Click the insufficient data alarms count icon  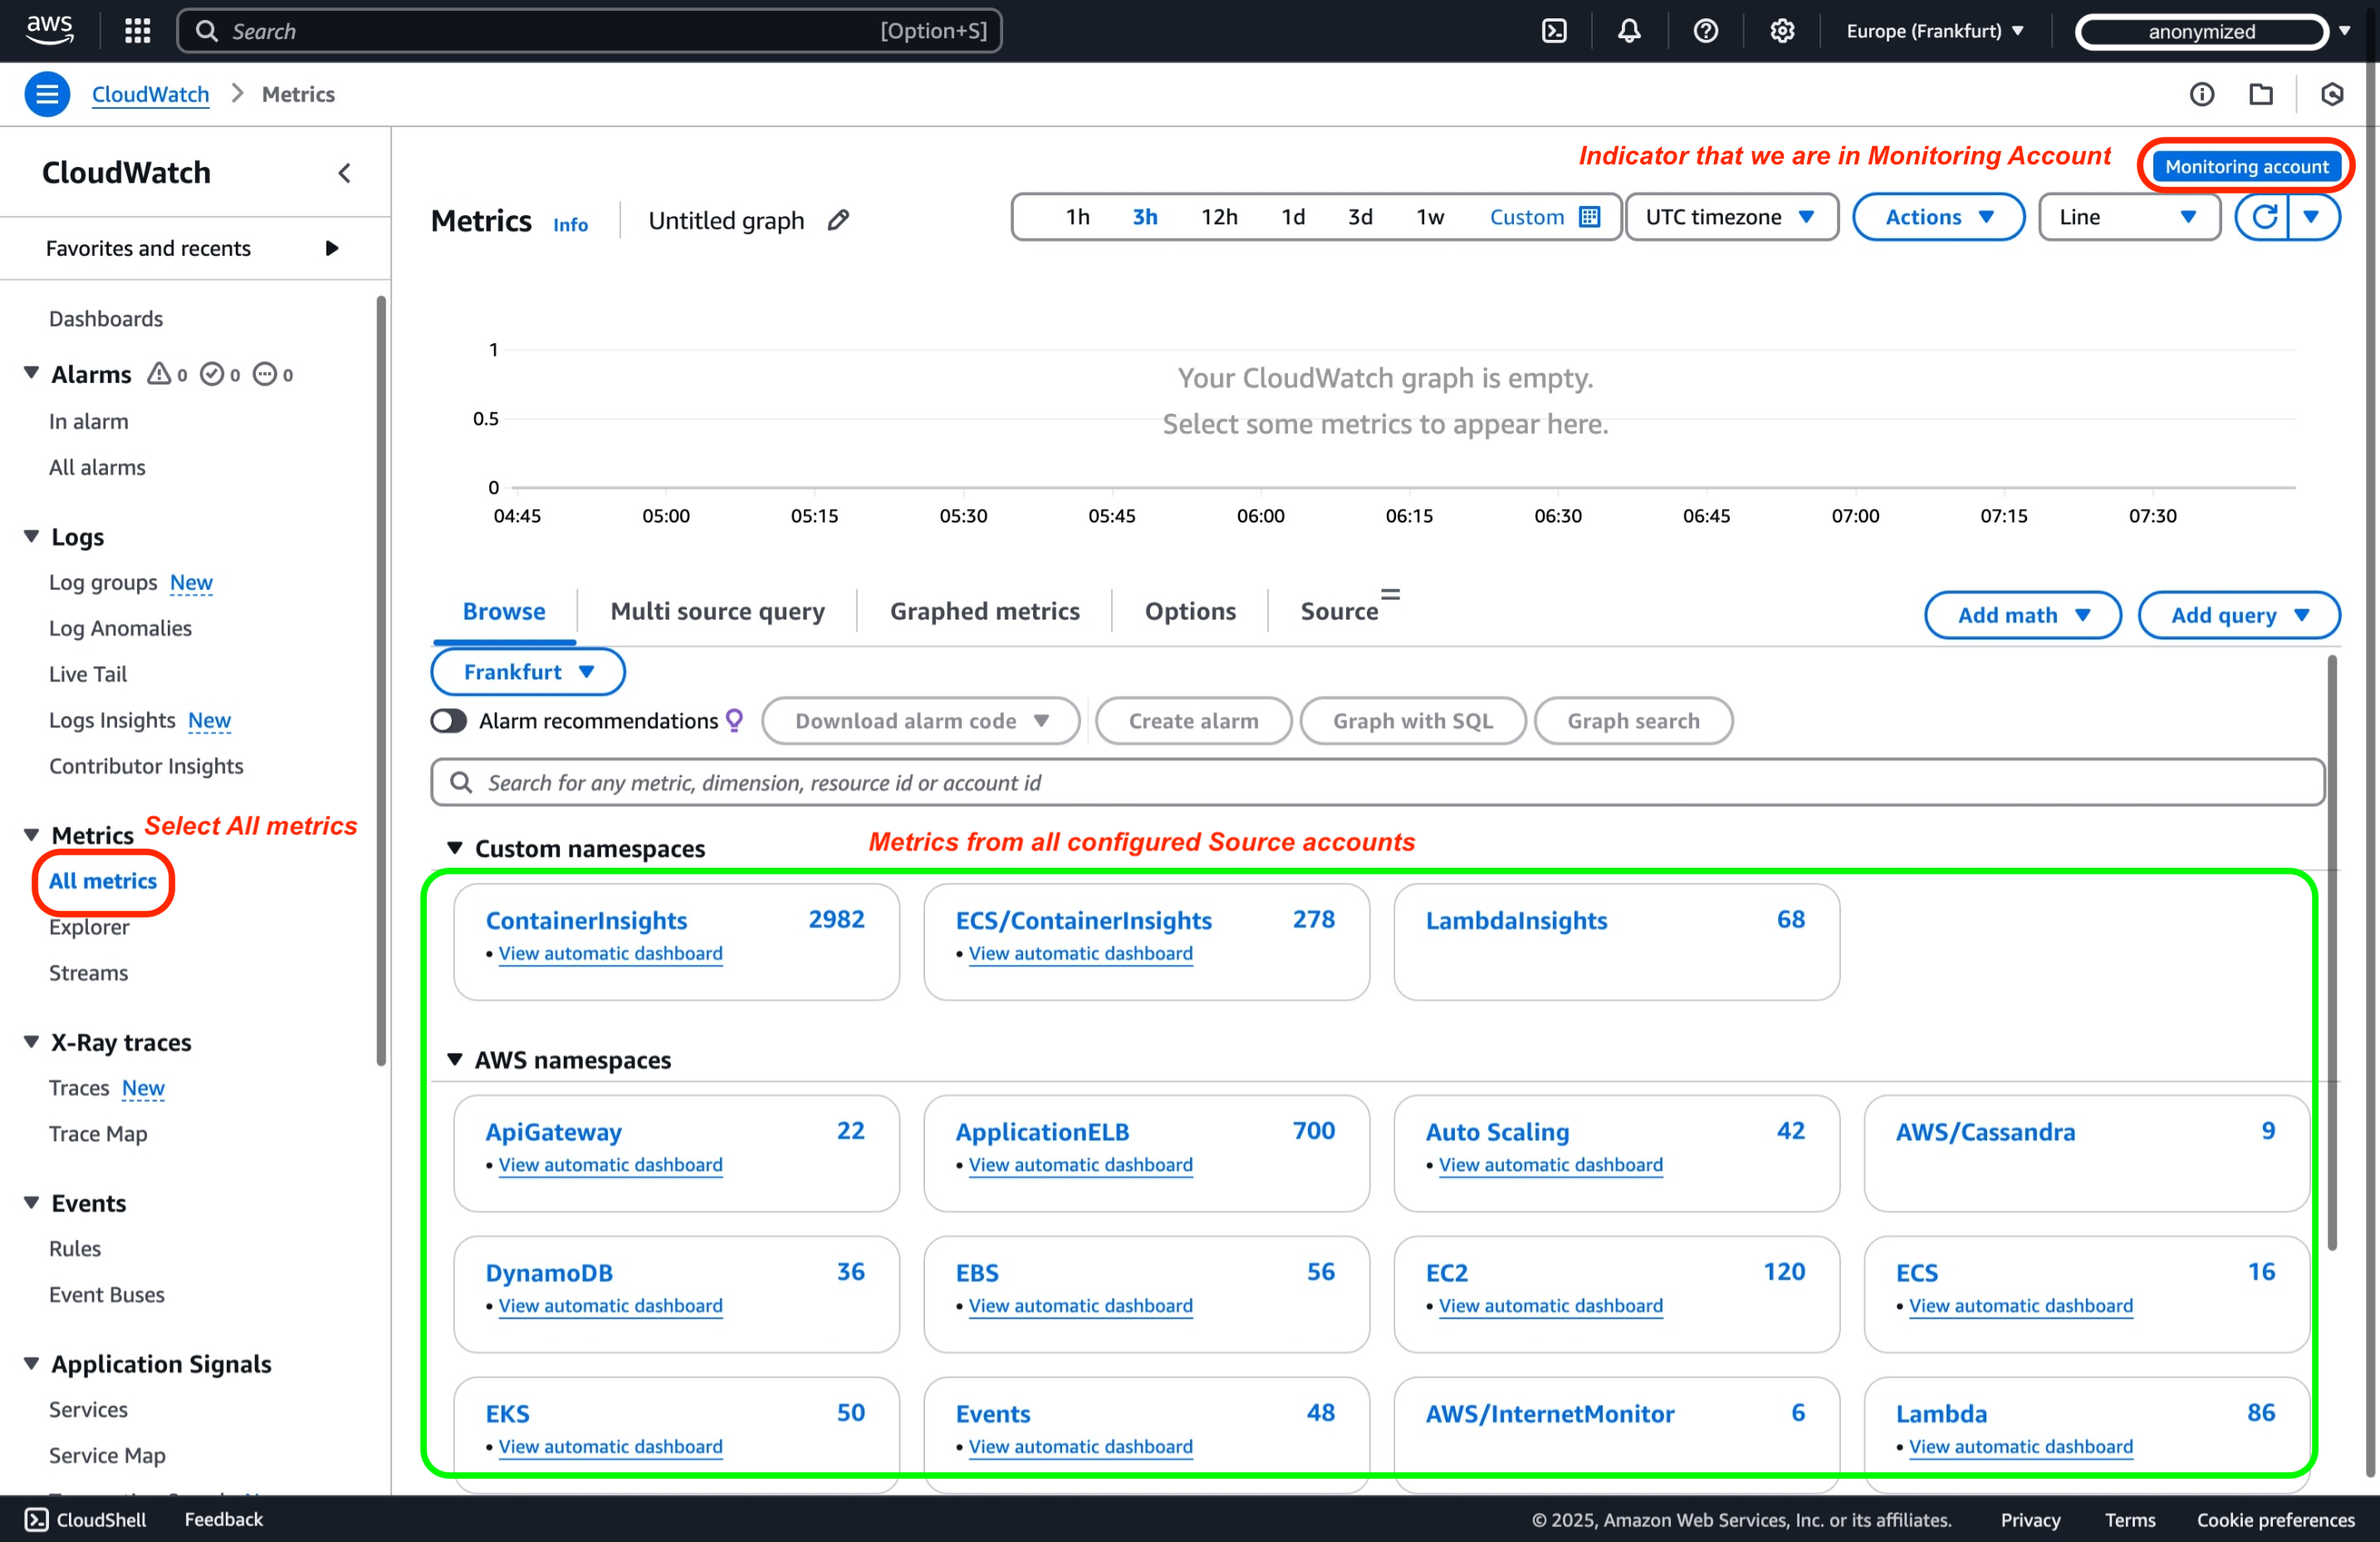click(x=273, y=375)
